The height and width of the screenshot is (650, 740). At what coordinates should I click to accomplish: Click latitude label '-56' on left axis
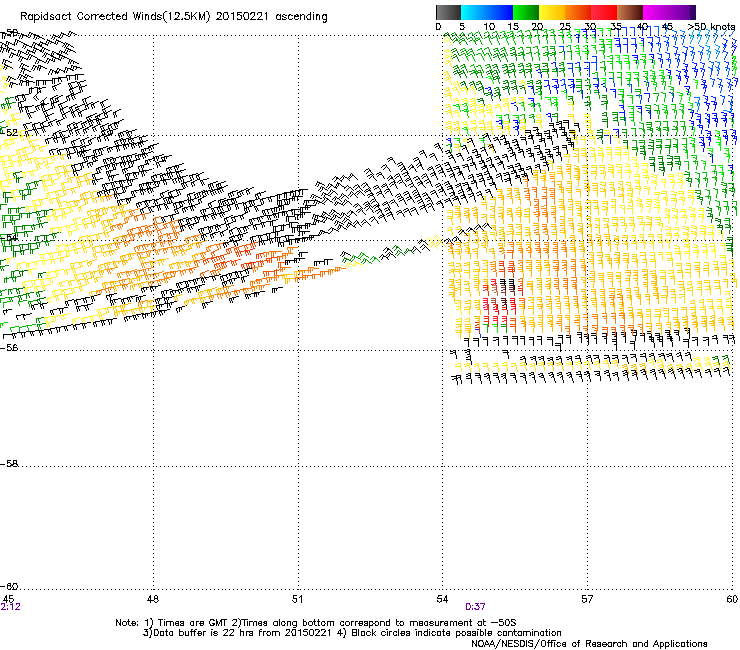9,347
